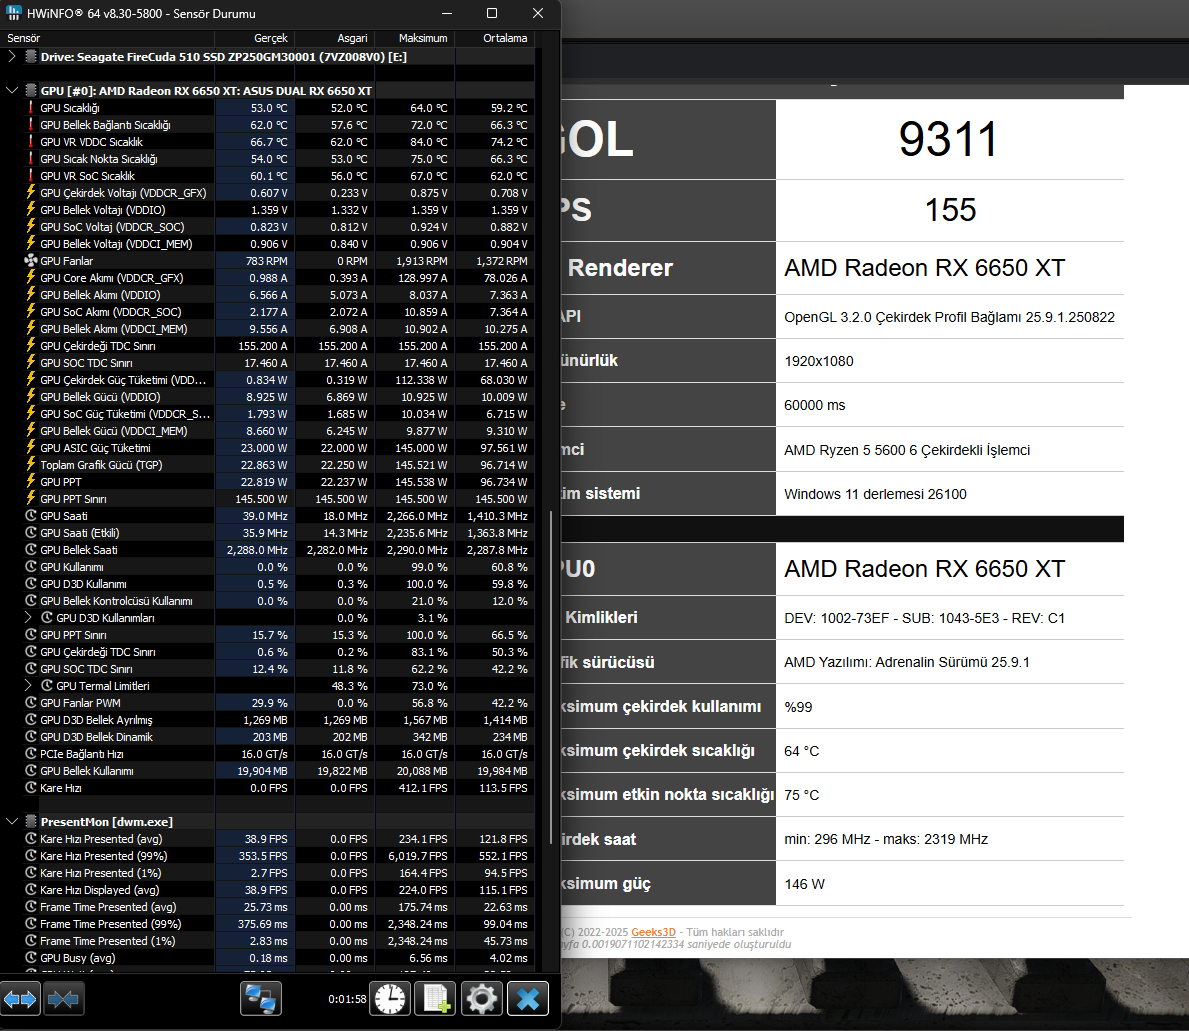
Task: Click the lightning icon beside GPU PPT
Action: [31, 481]
